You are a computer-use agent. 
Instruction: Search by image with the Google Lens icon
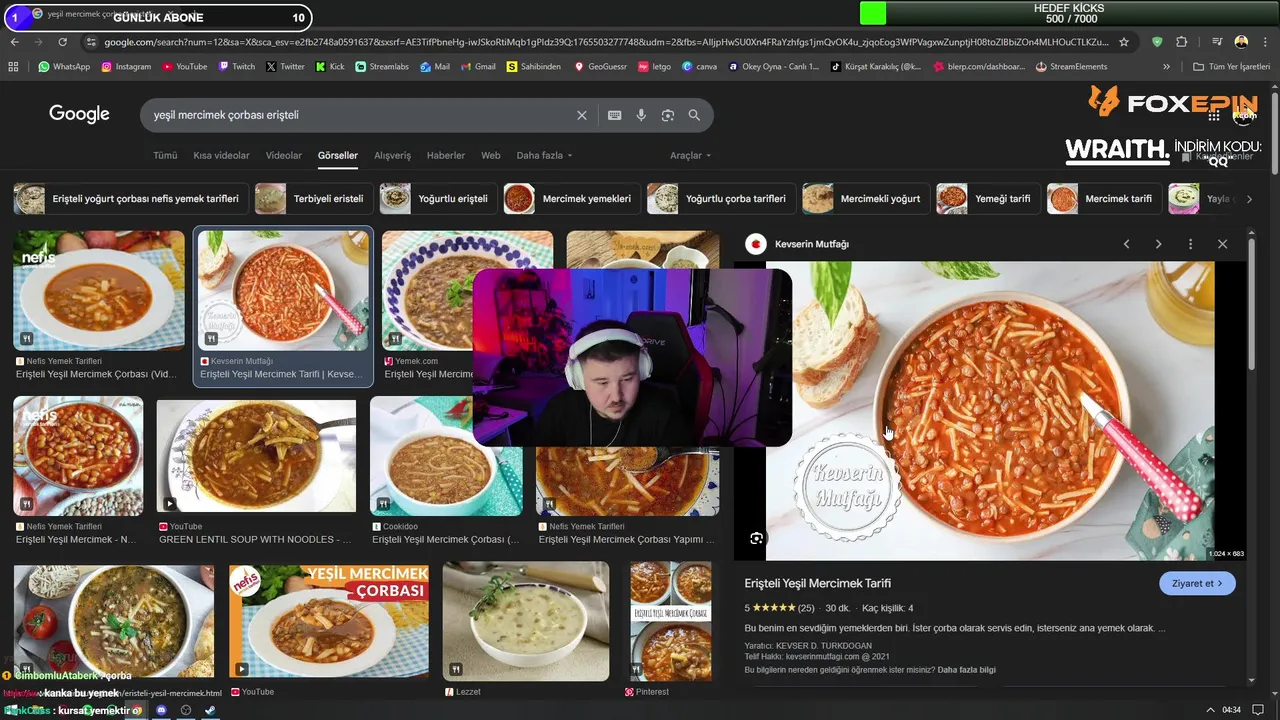[x=668, y=115]
